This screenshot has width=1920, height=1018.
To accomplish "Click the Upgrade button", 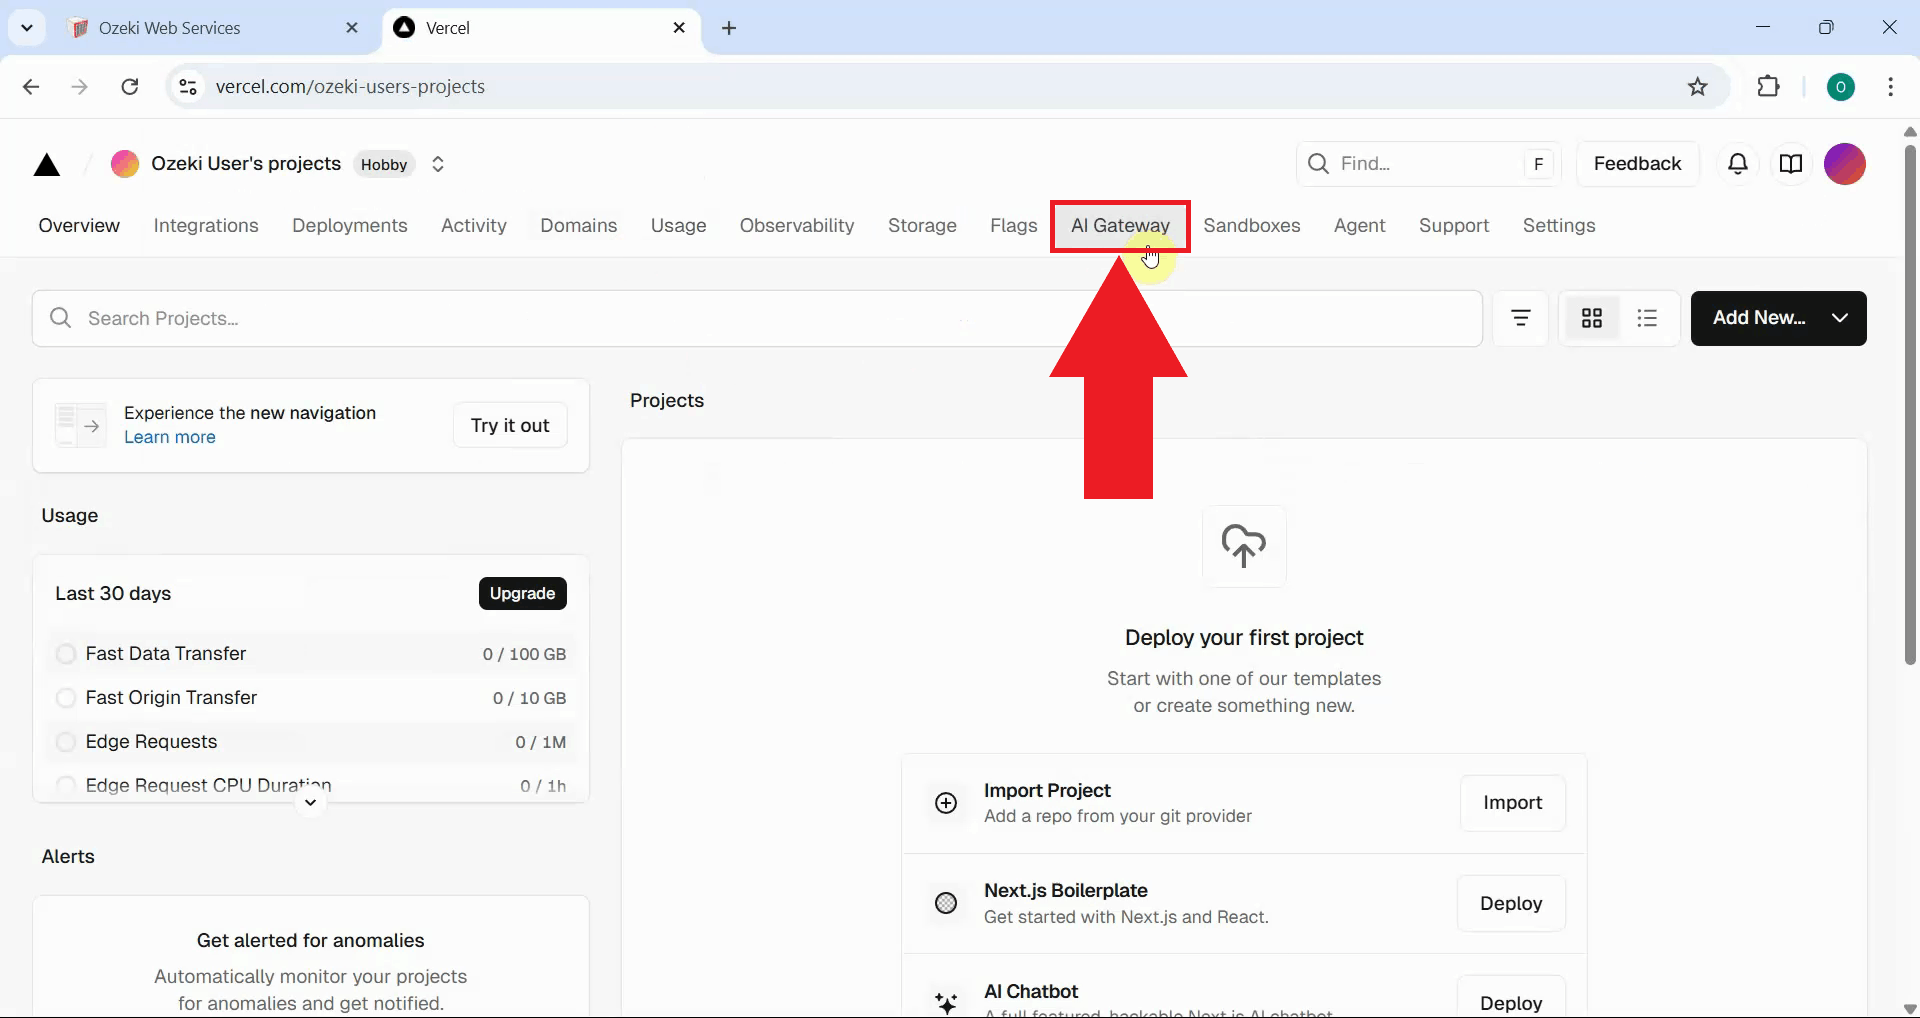I will point(522,593).
